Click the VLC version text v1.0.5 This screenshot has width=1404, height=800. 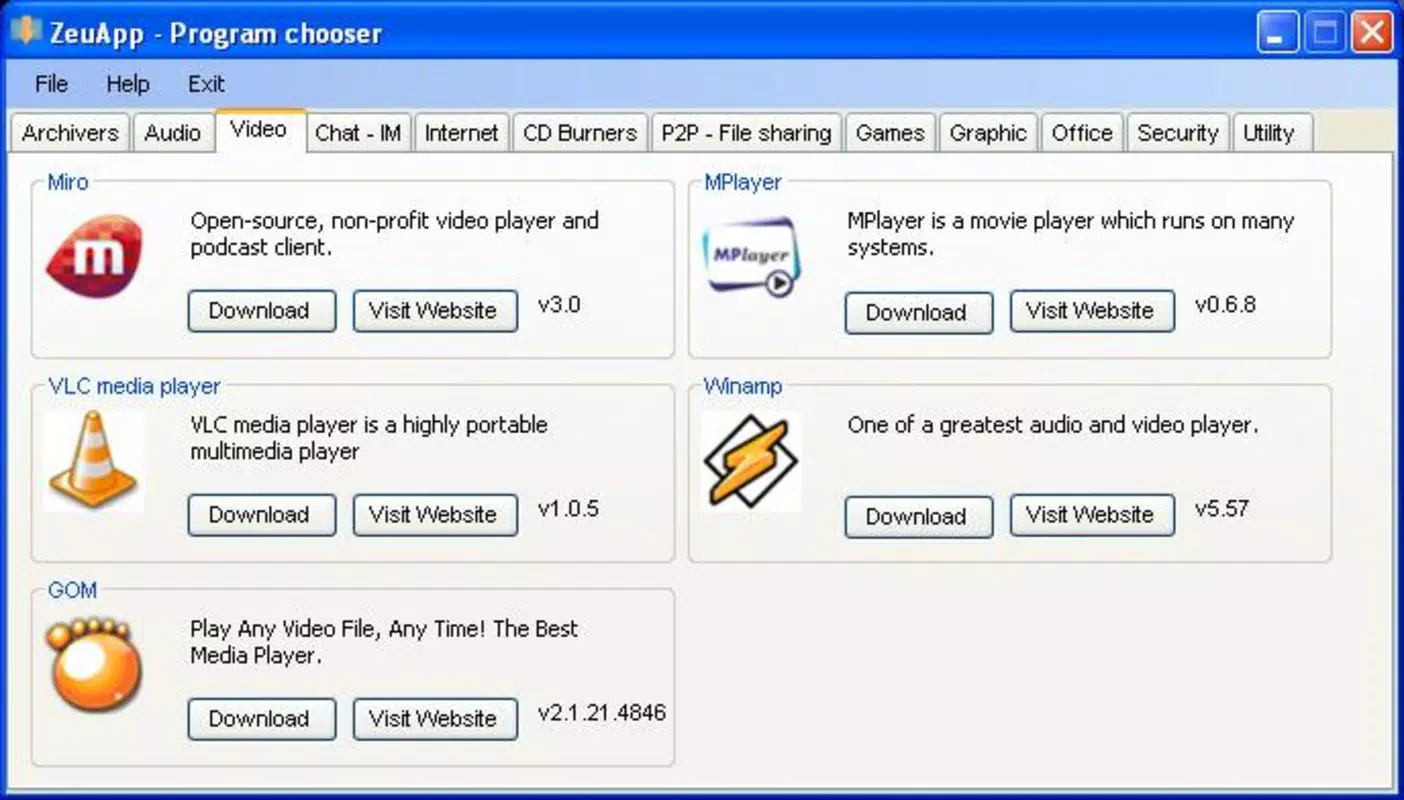568,509
